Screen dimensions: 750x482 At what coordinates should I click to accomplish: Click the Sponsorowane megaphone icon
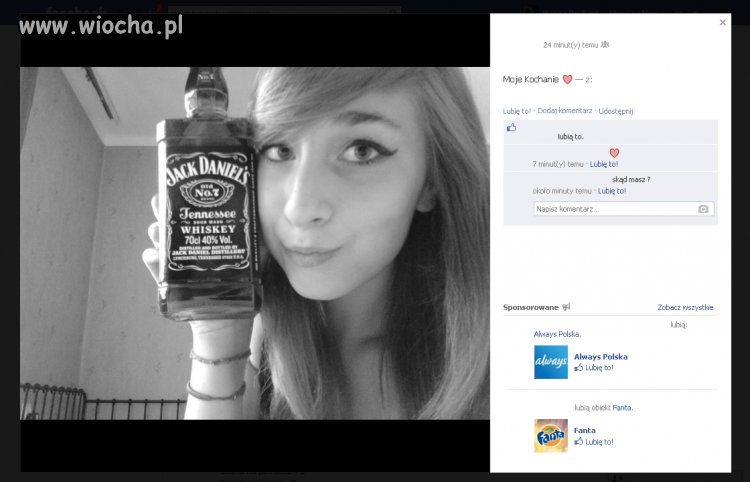point(566,307)
